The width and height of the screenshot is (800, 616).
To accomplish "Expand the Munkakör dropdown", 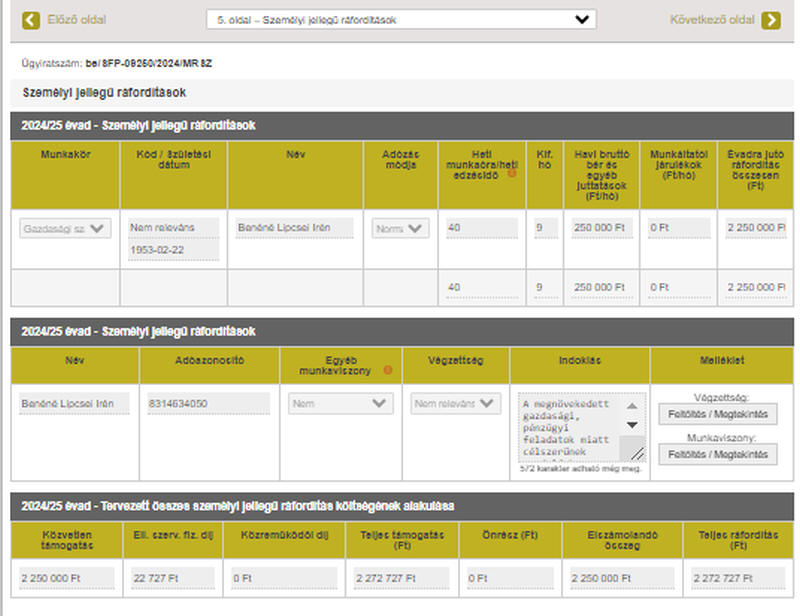I will 65,229.
